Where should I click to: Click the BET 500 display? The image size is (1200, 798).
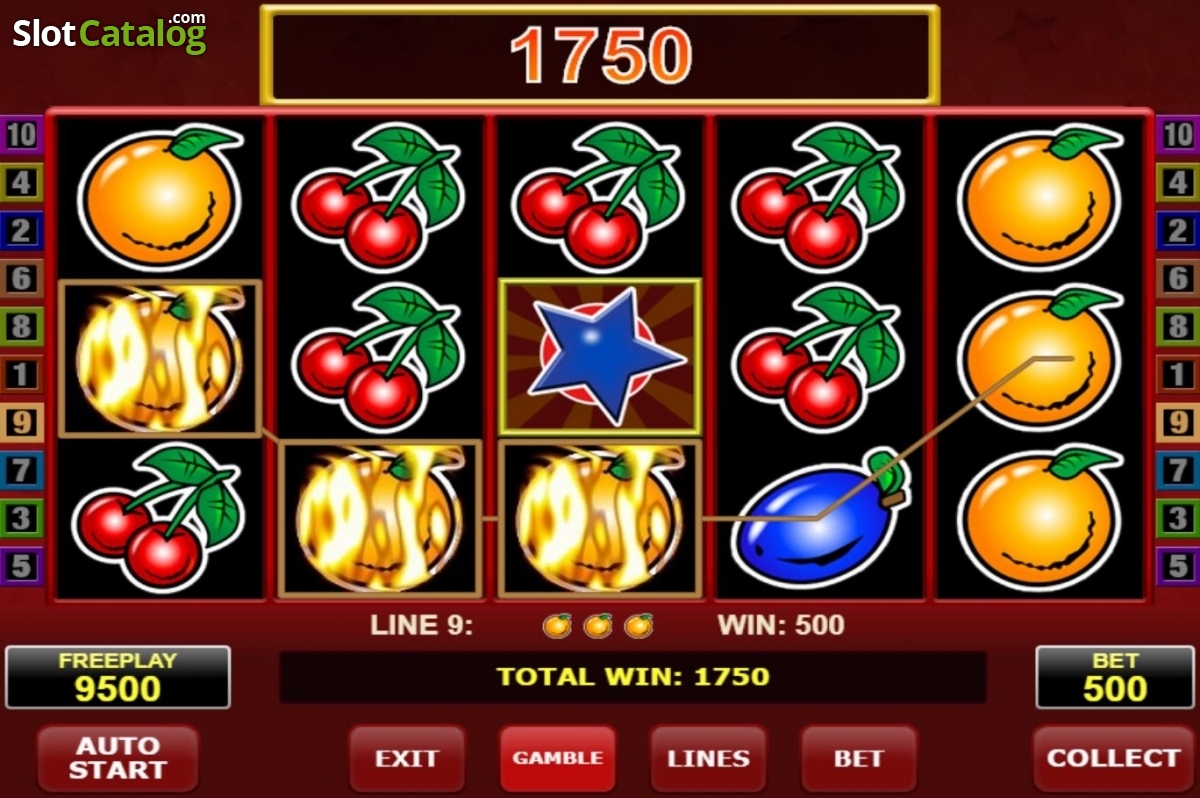pyautogui.click(x=1115, y=677)
